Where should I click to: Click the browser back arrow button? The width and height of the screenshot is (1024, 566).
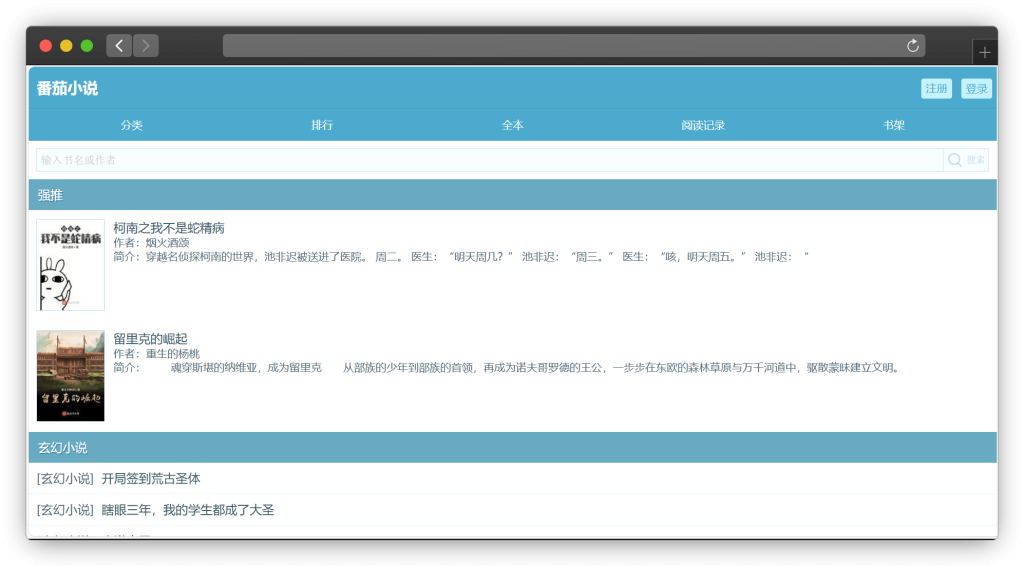[x=119, y=45]
